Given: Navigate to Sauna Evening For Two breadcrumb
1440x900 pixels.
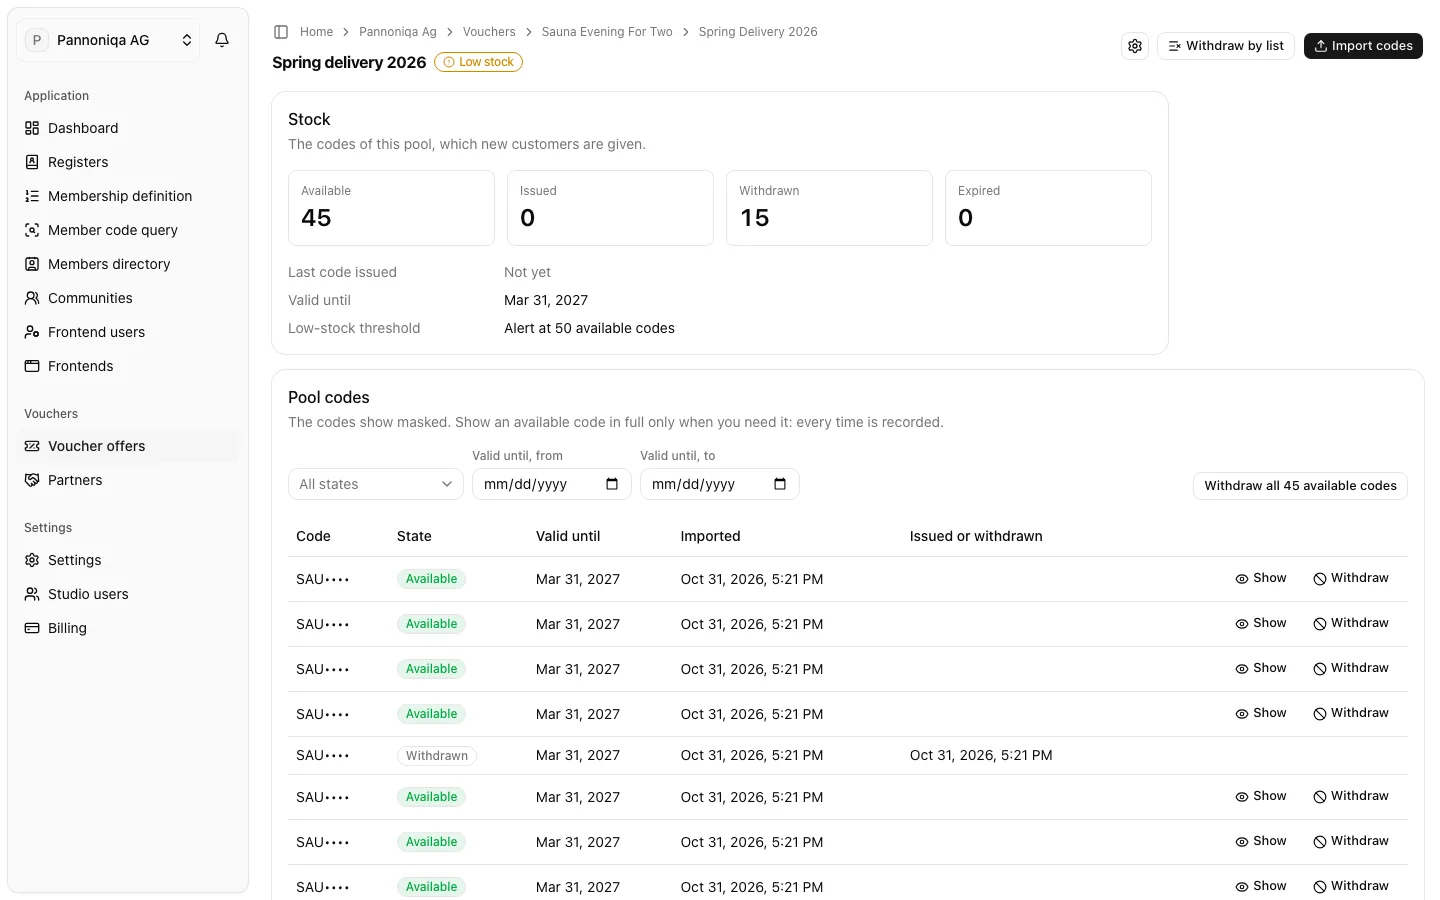Looking at the screenshot, I should 607,32.
